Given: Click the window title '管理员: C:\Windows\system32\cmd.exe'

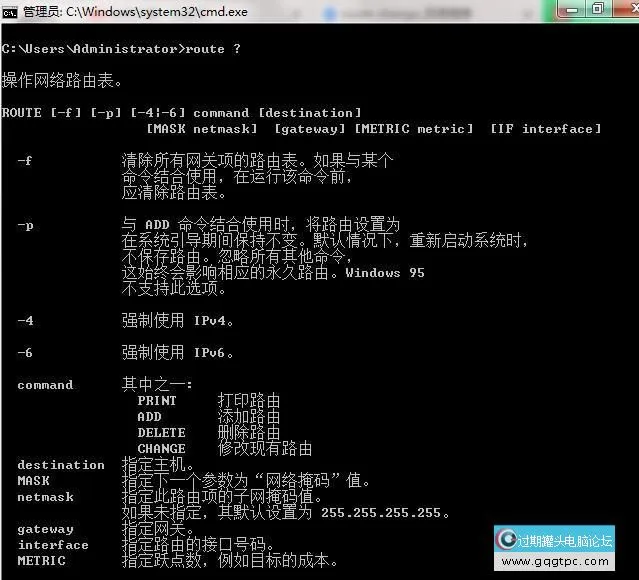Looking at the screenshot, I should tap(135, 12).
